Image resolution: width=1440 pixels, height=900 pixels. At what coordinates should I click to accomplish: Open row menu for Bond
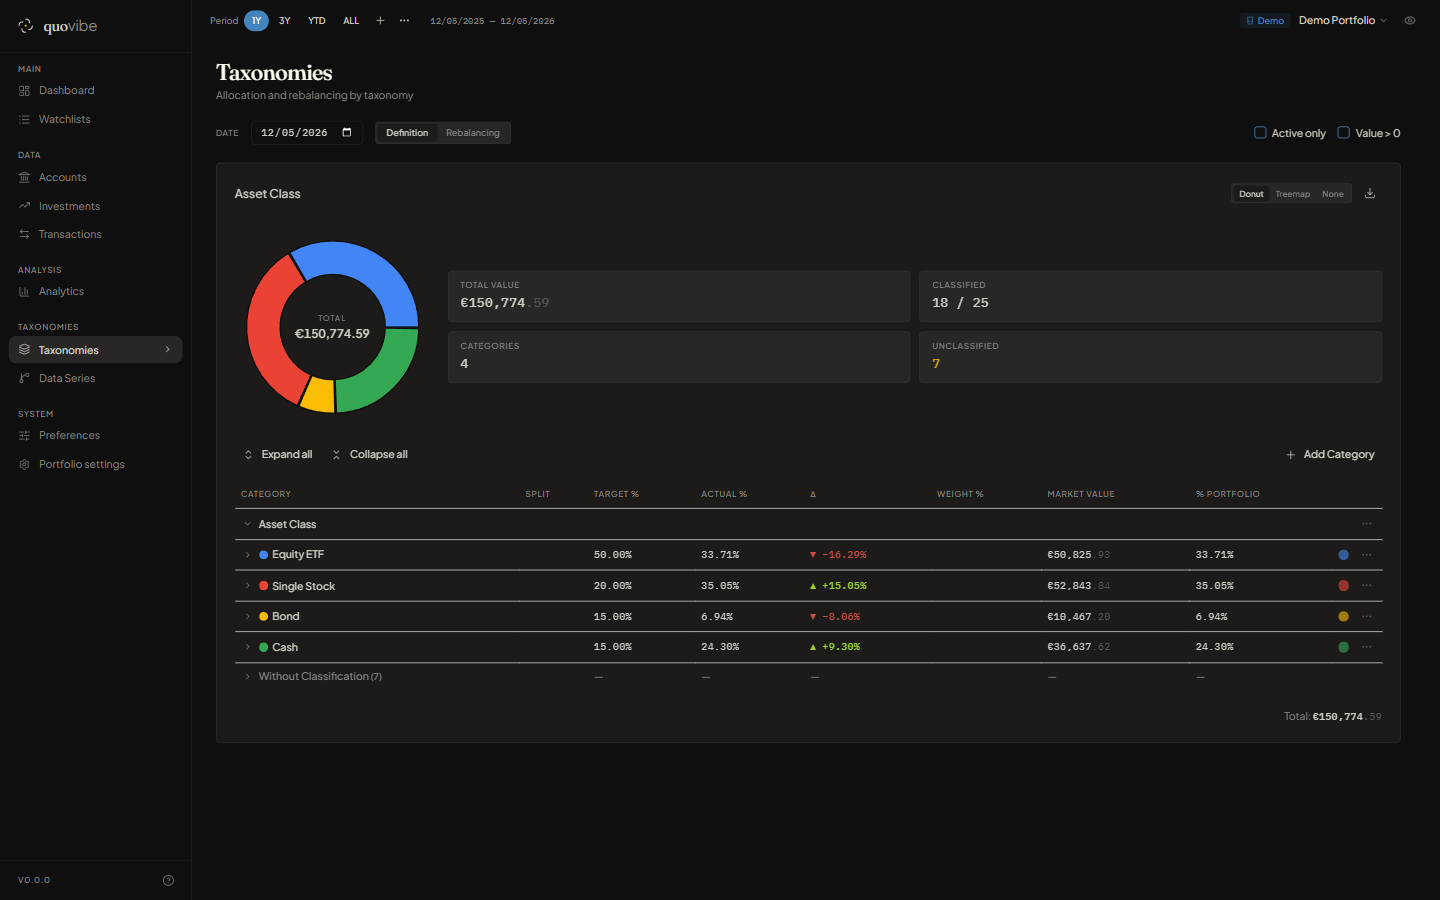pos(1366,617)
